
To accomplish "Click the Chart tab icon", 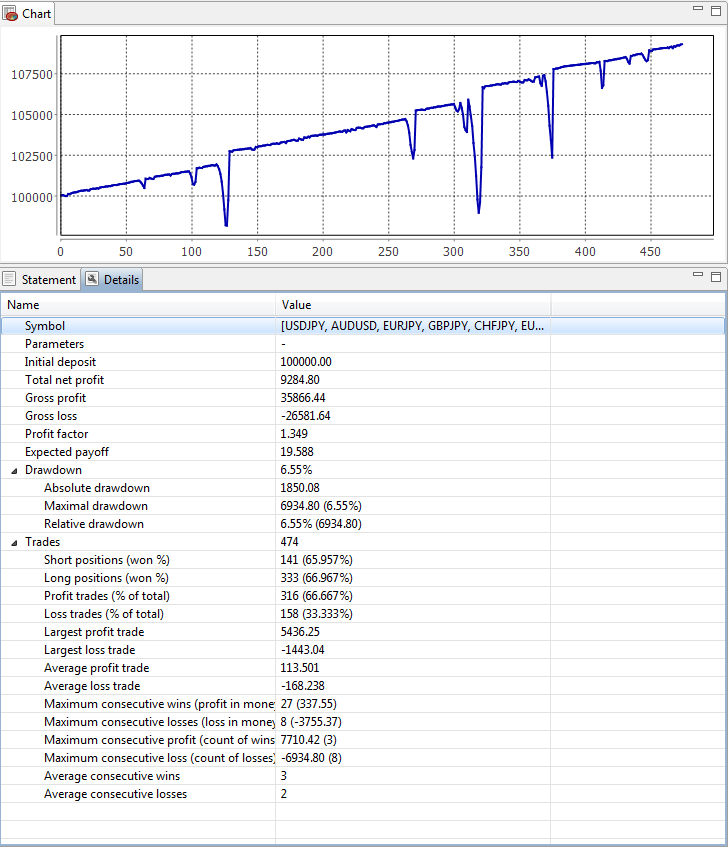I will 12,14.
